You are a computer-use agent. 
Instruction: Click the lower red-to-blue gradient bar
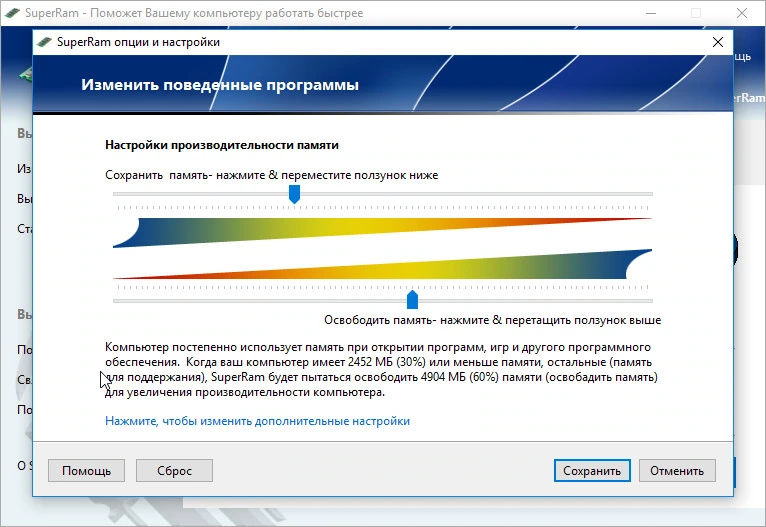[x=382, y=264]
